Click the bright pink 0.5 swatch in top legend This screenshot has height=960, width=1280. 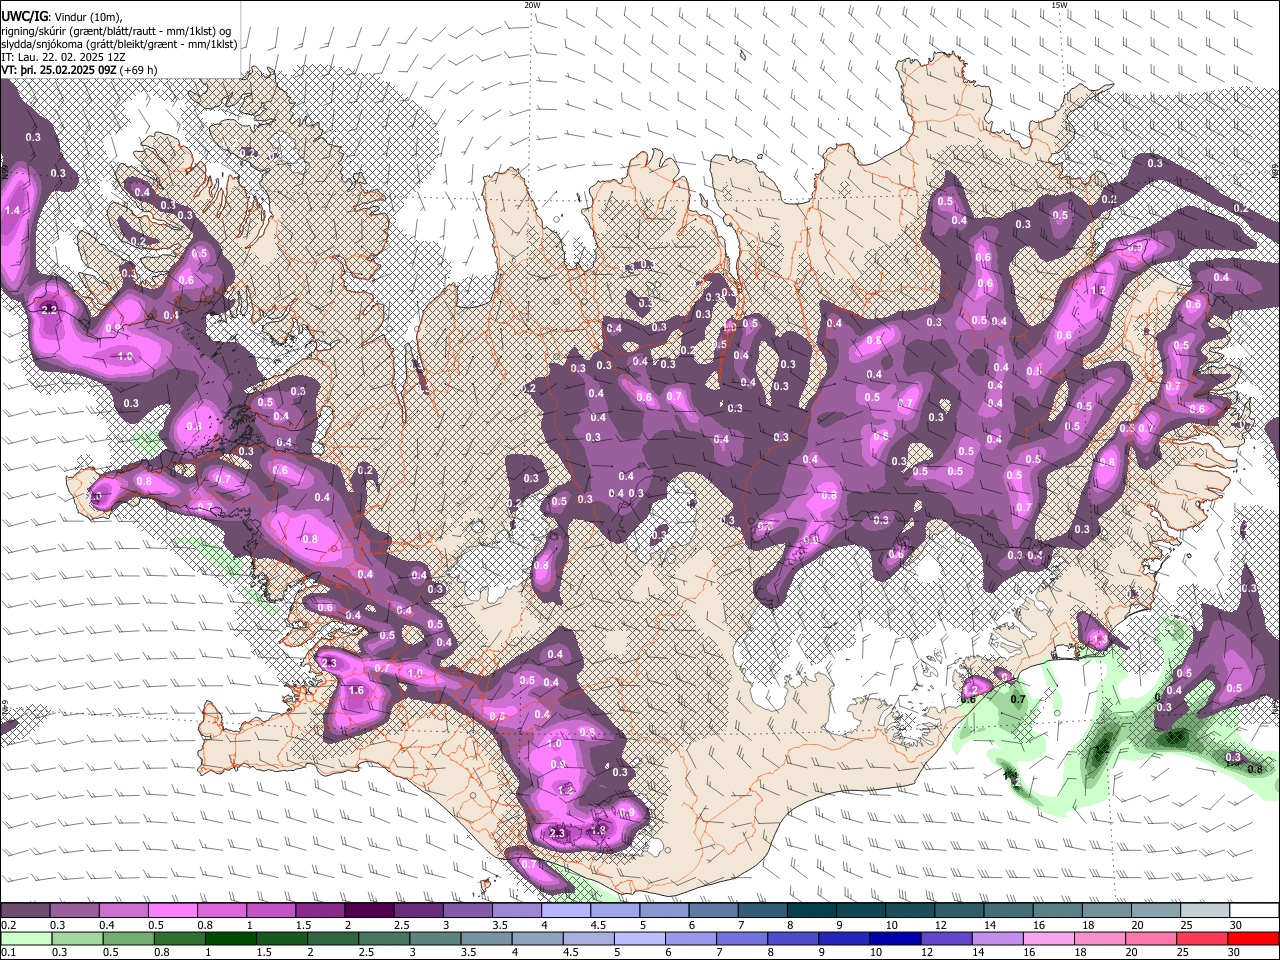[x=172, y=910]
